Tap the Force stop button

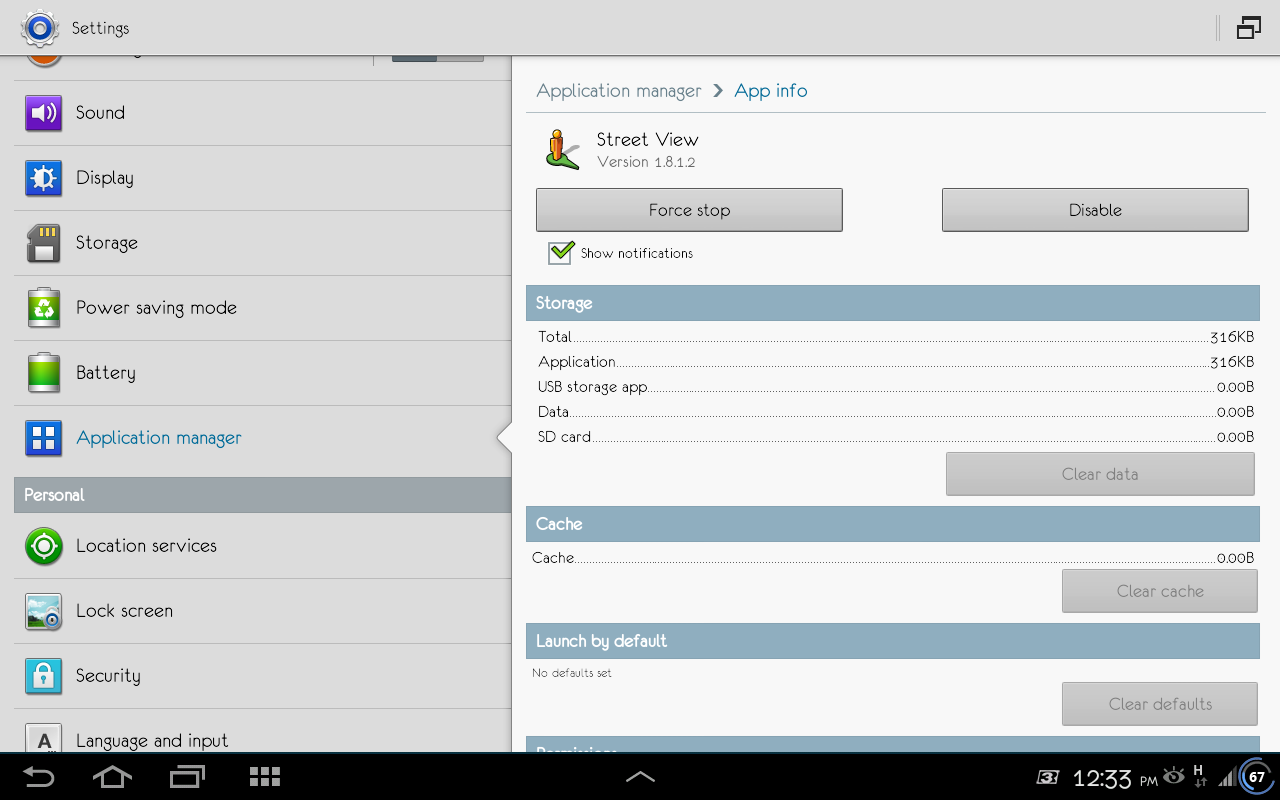click(x=689, y=210)
